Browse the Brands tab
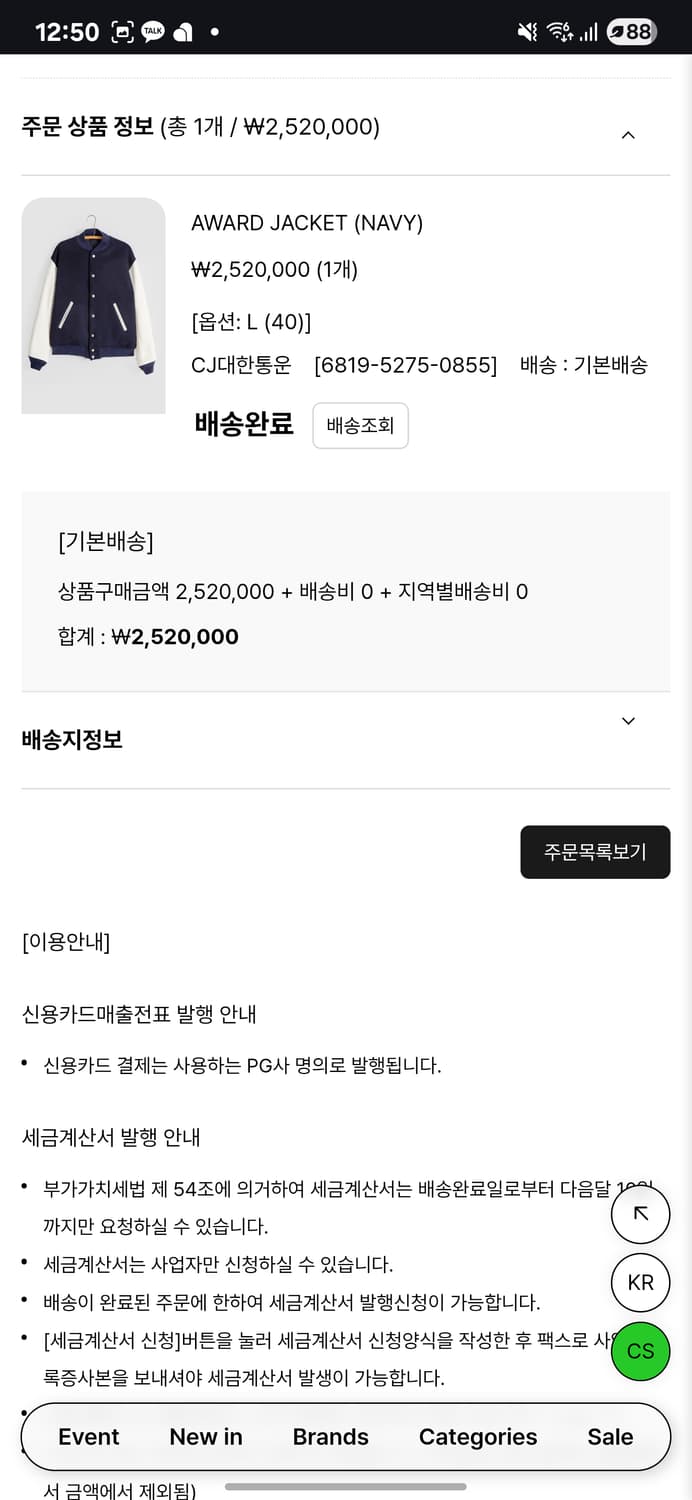Viewport: 692px width, 1500px height. (330, 1437)
